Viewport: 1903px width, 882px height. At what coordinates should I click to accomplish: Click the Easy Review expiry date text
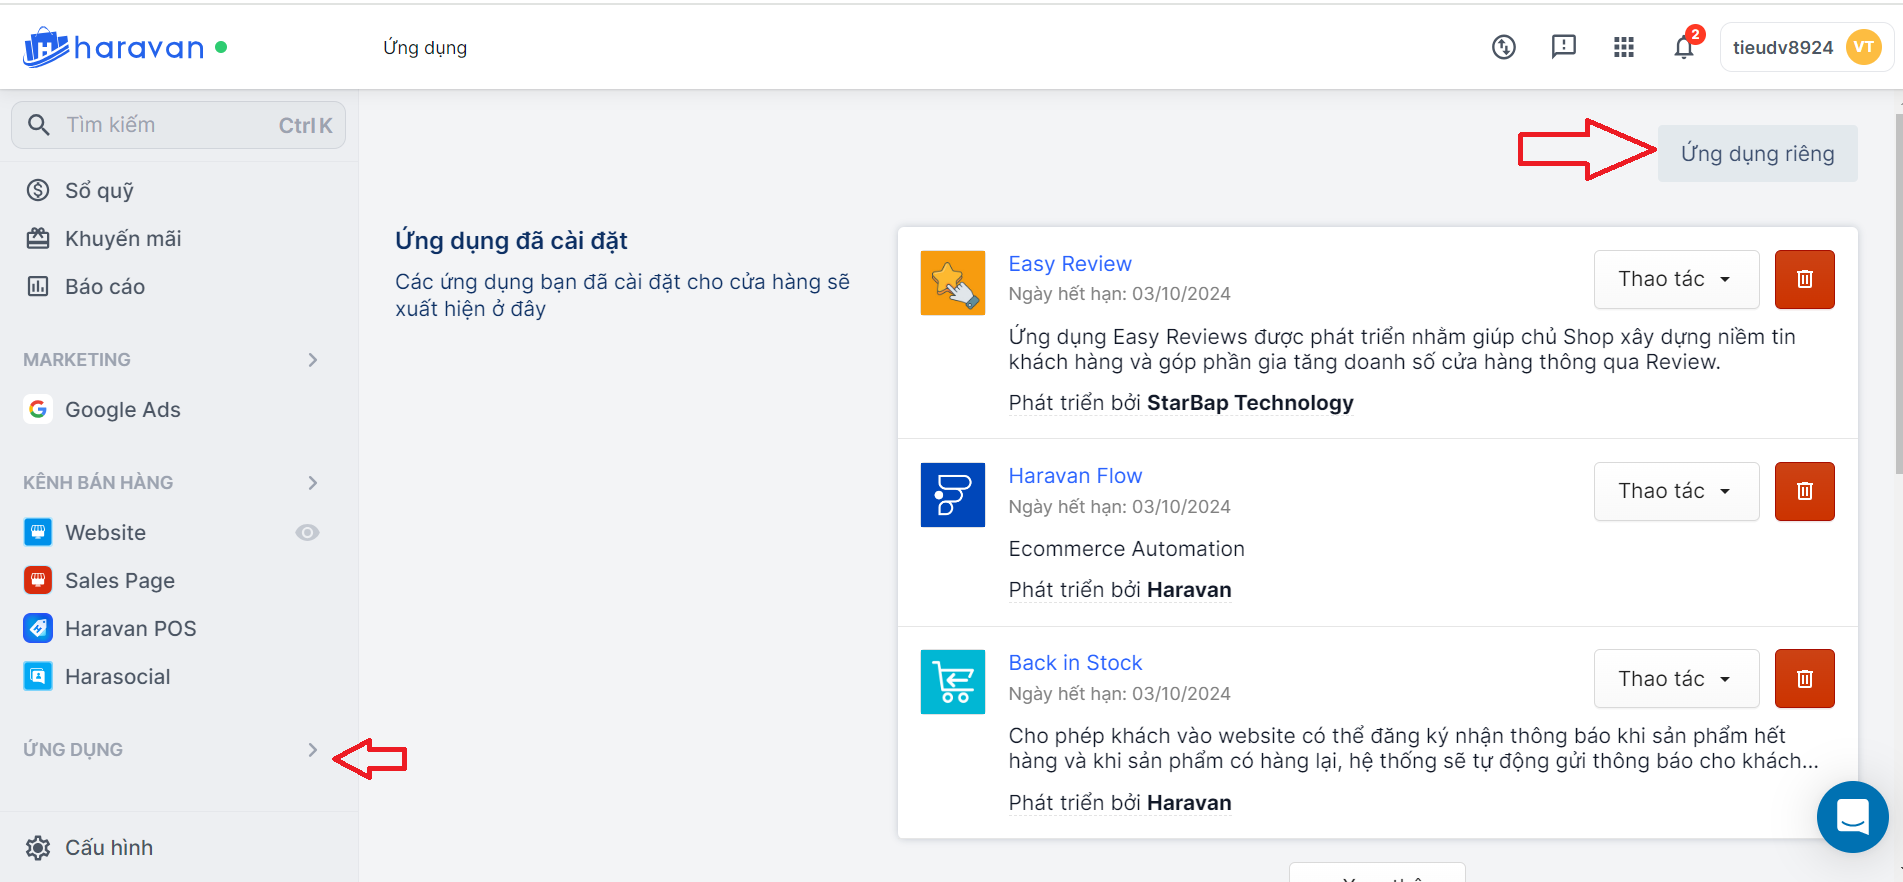point(1120,293)
